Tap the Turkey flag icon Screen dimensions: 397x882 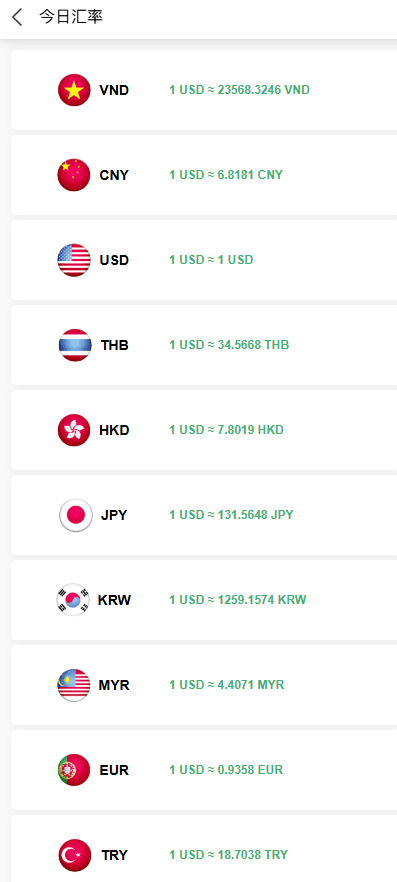click(75, 855)
